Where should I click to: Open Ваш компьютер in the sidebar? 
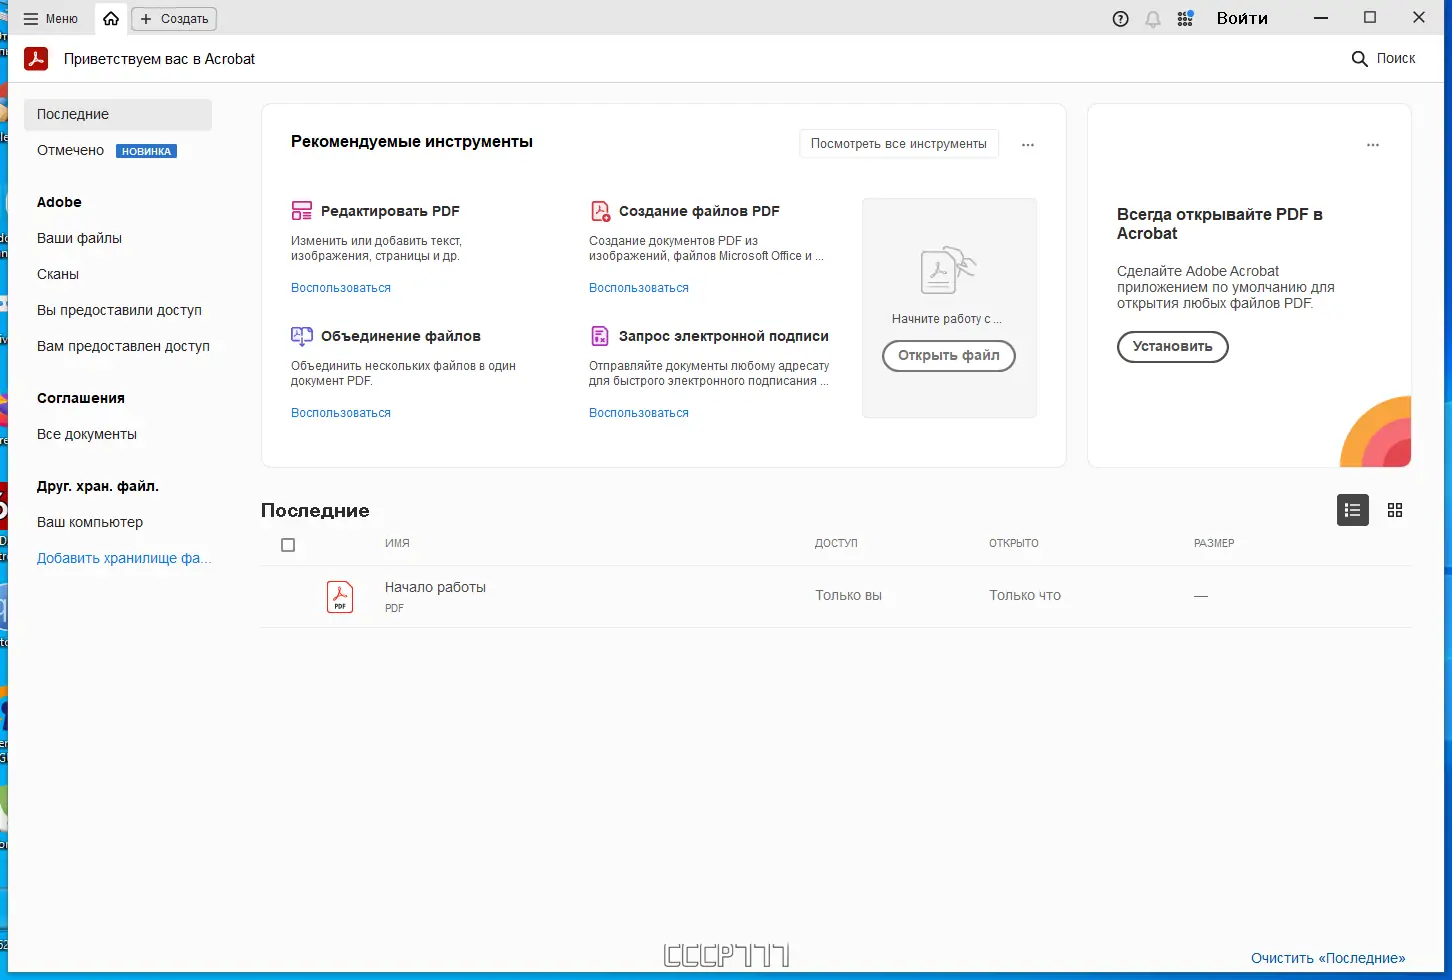click(90, 522)
